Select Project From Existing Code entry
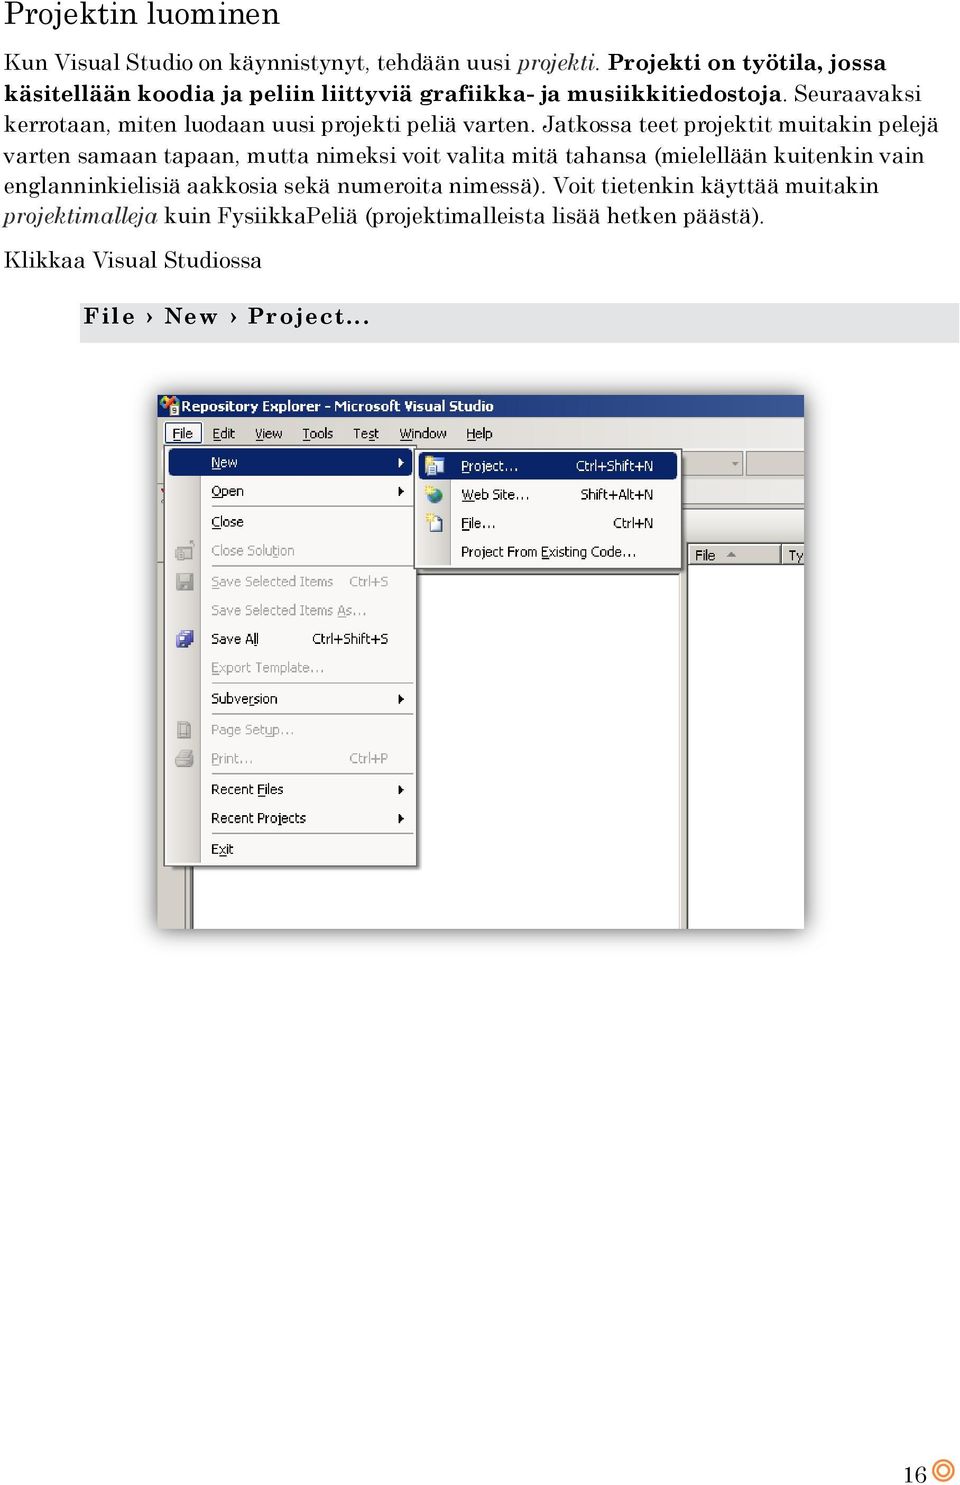960x1485 pixels. pos(548,552)
